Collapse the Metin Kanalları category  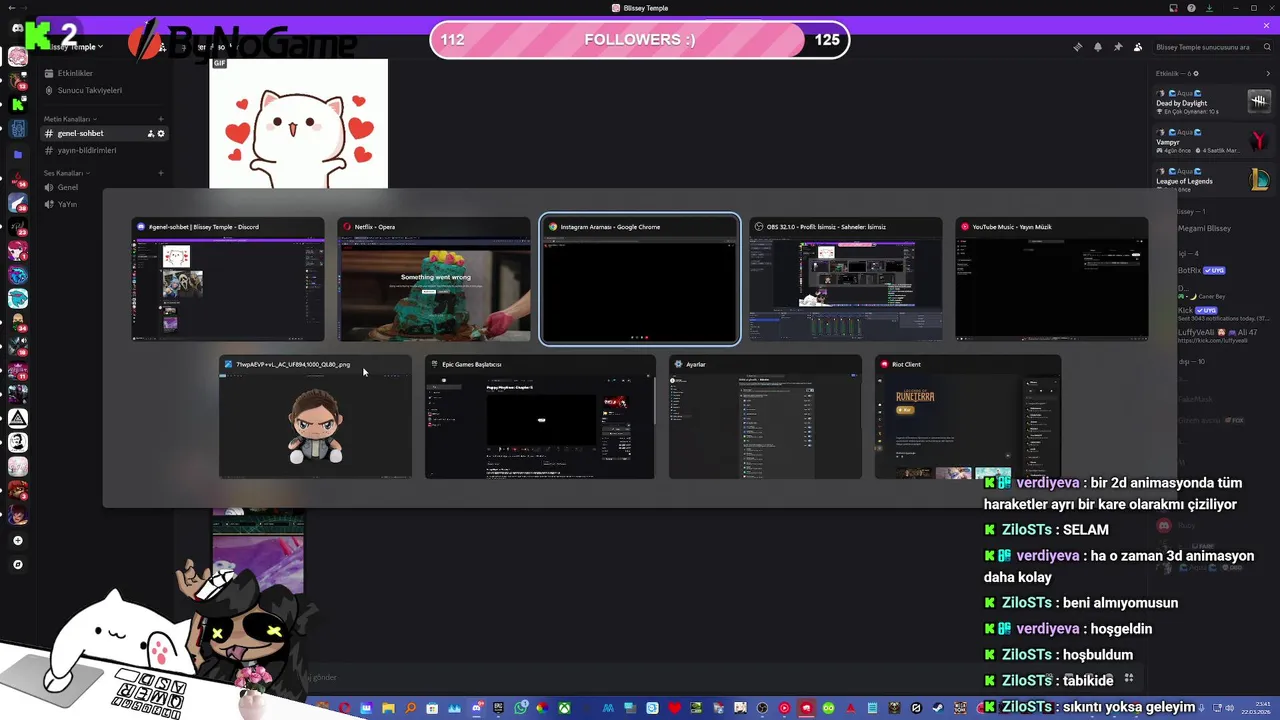click(70, 119)
